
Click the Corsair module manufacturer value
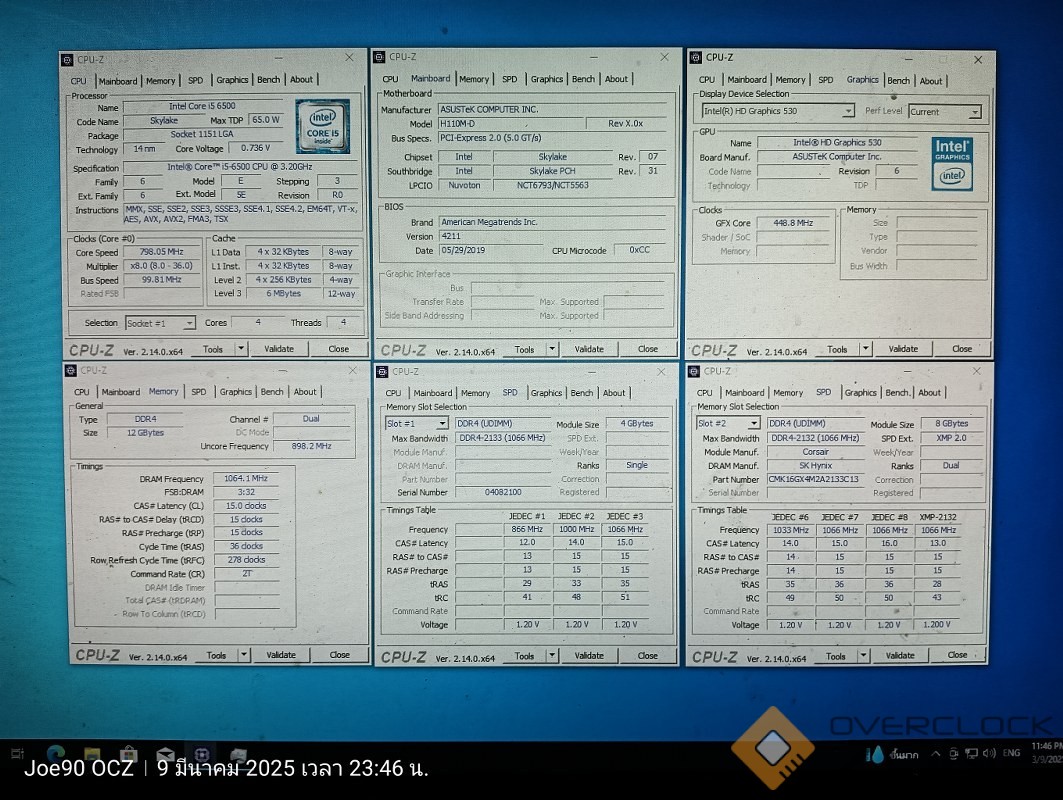pos(815,452)
